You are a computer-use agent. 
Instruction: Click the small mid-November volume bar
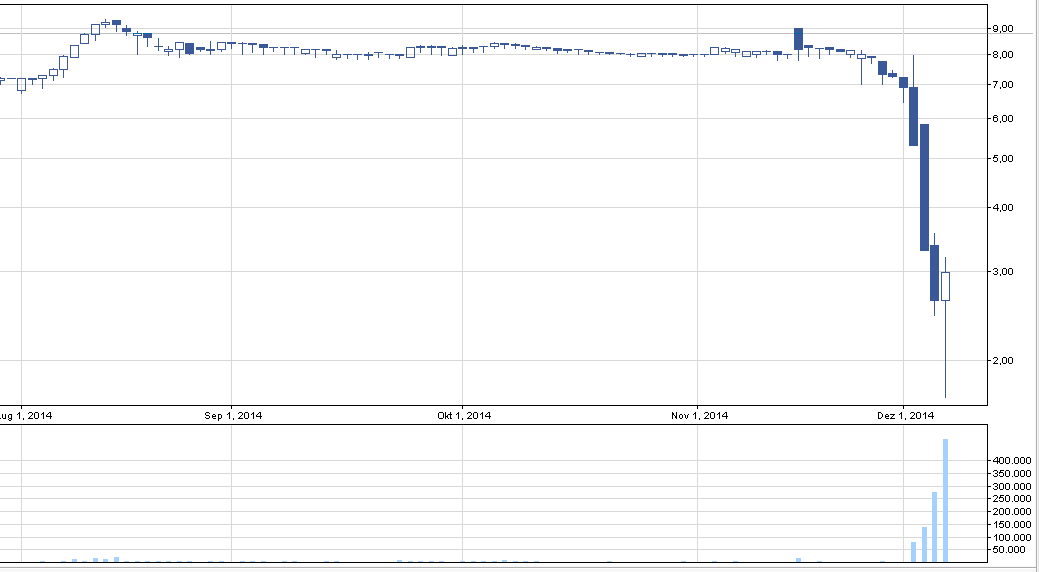click(799, 560)
